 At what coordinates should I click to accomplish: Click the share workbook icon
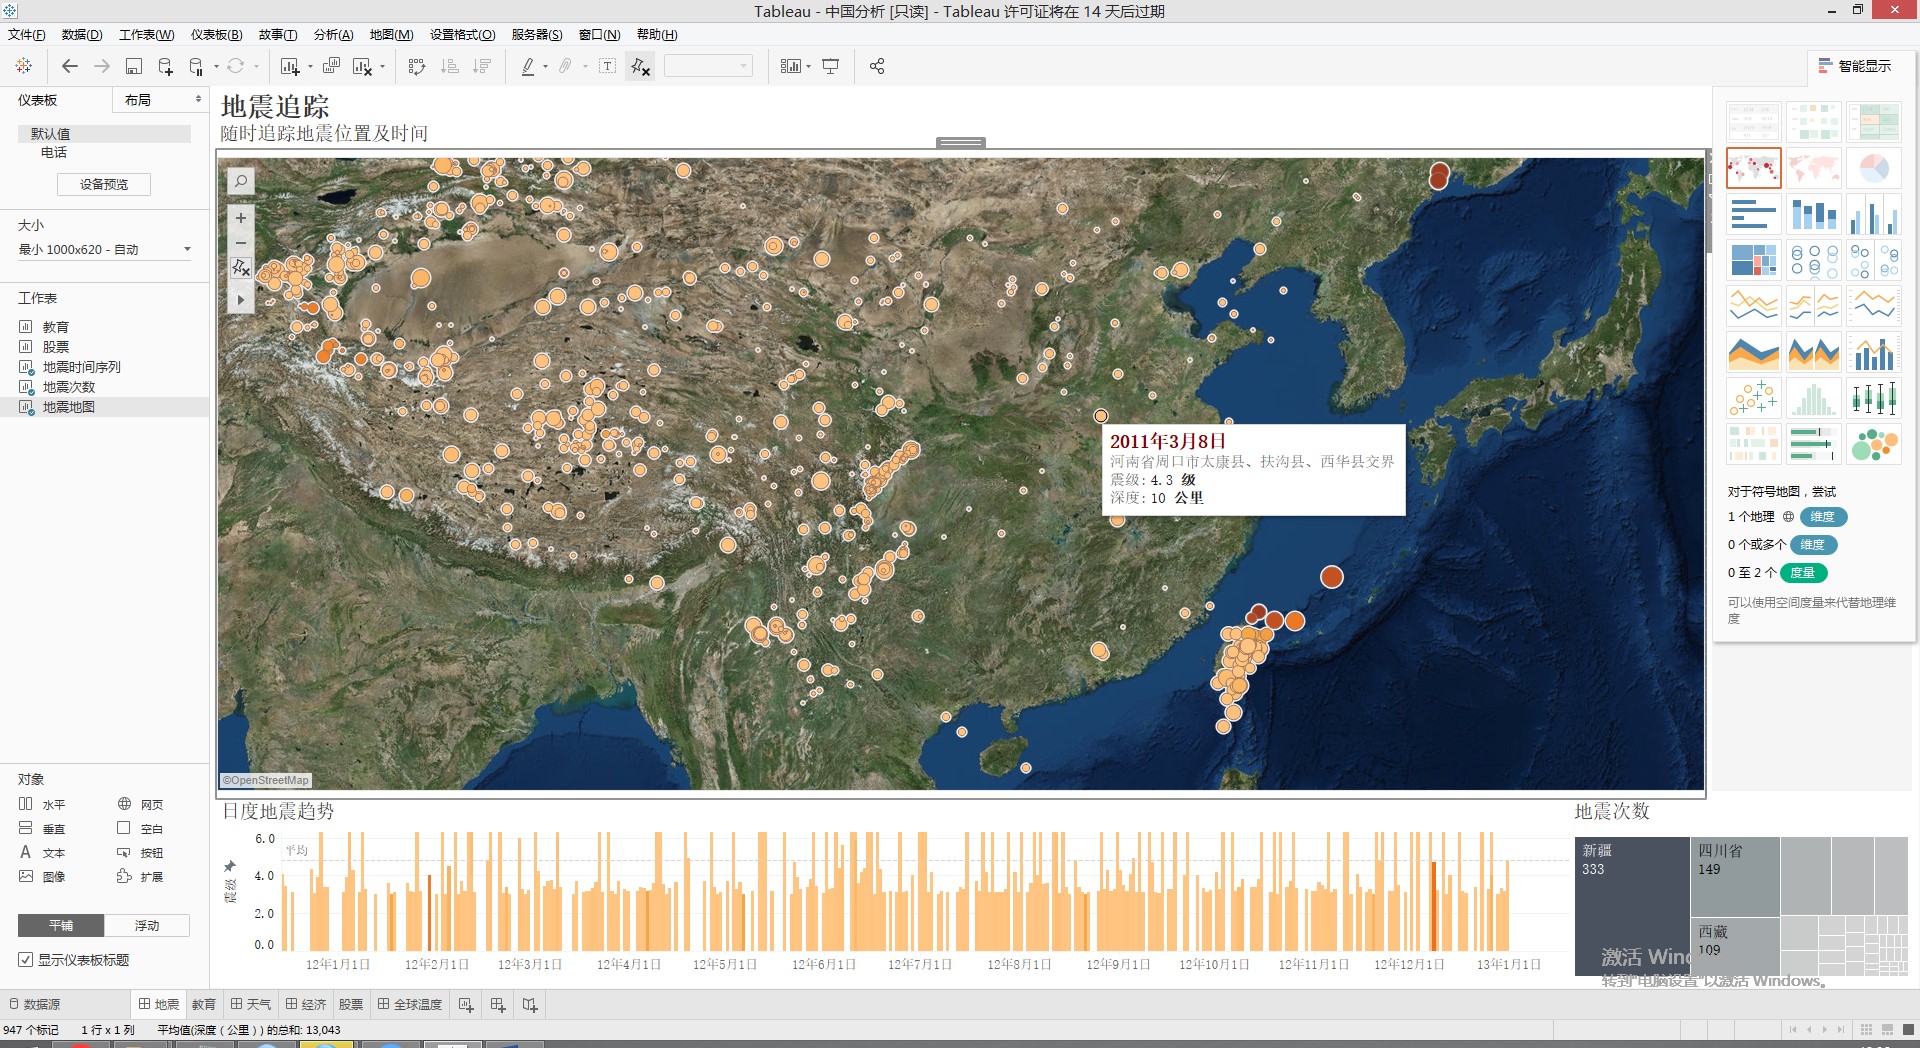[877, 66]
